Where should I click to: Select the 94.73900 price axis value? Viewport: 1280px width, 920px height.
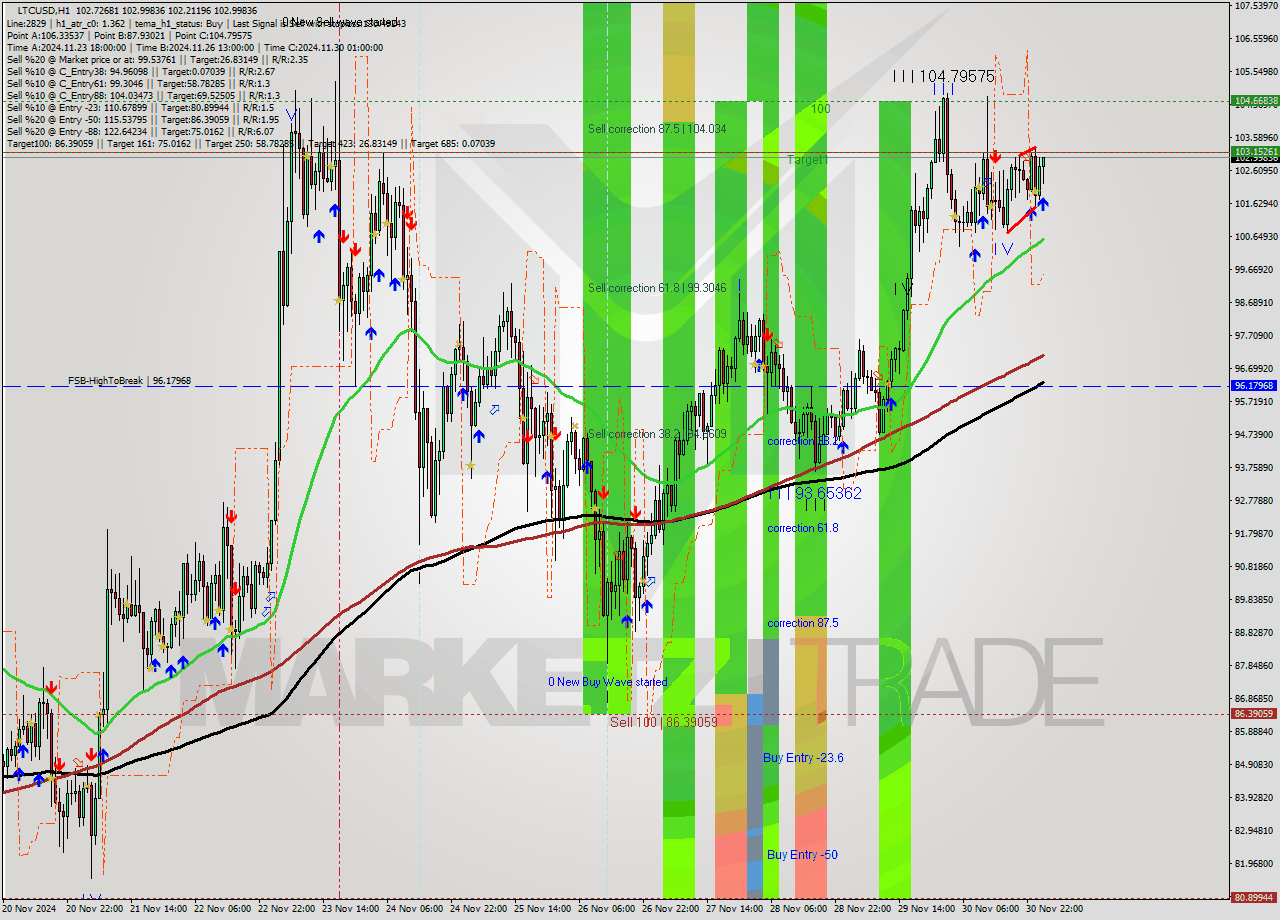(1256, 435)
